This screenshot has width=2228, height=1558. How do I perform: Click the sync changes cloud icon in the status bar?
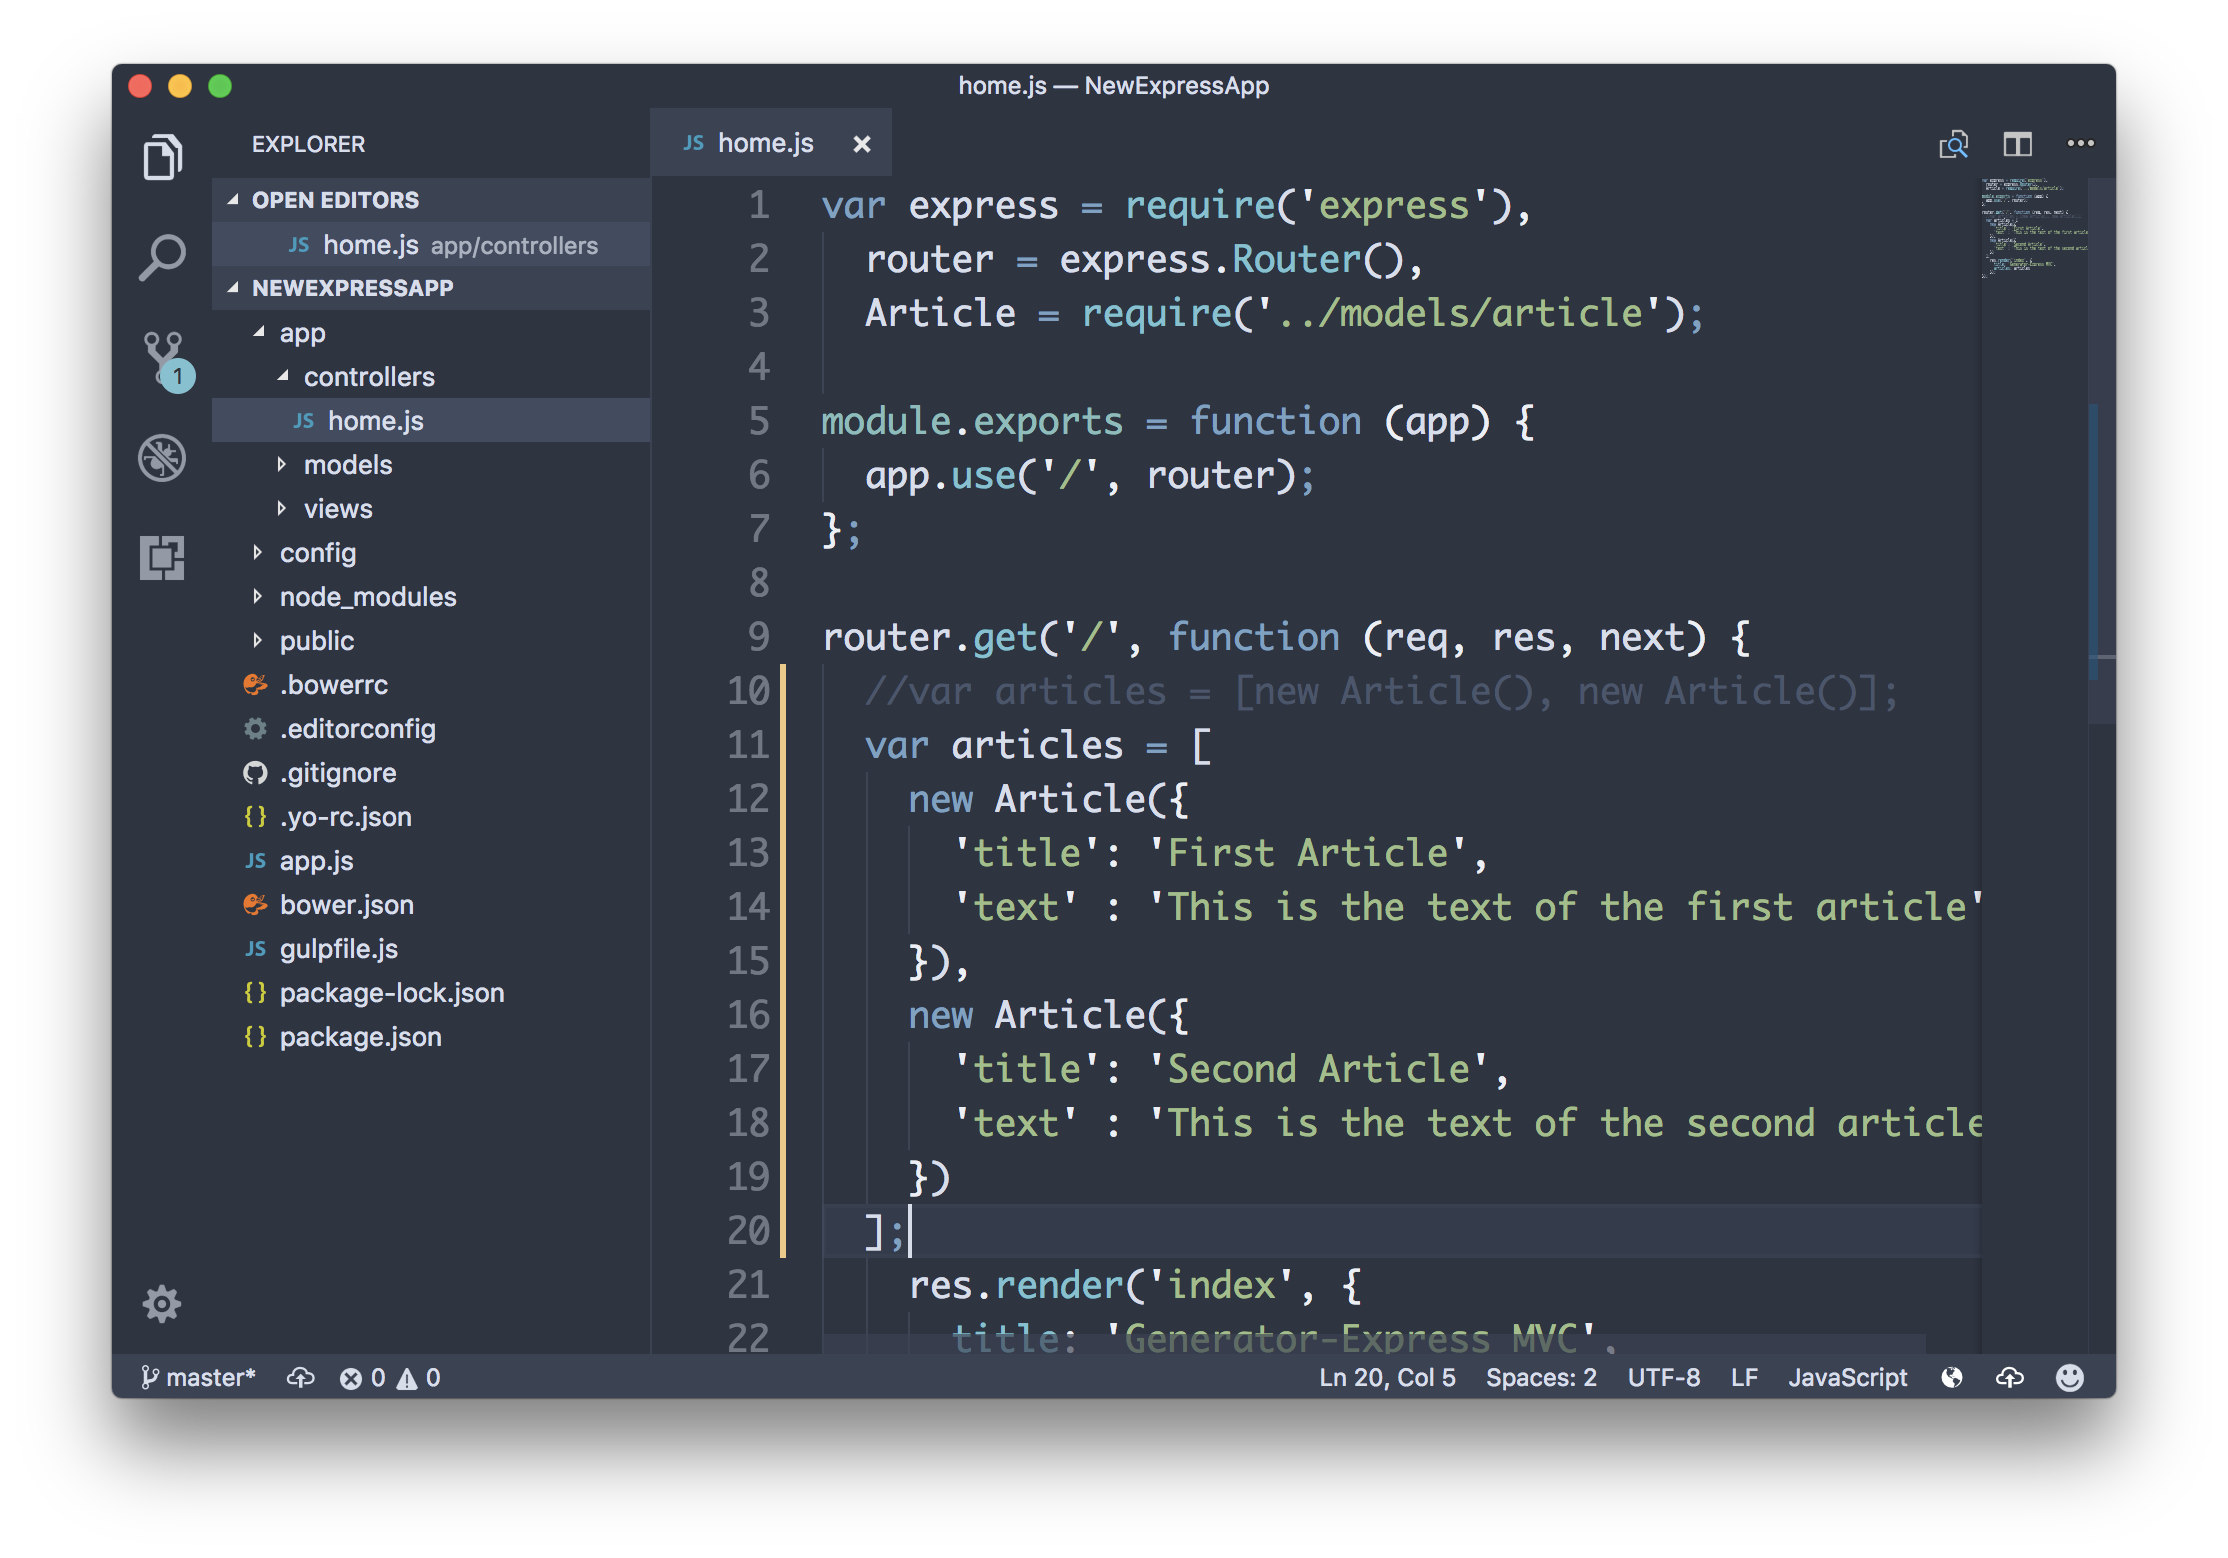[300, 1377]
